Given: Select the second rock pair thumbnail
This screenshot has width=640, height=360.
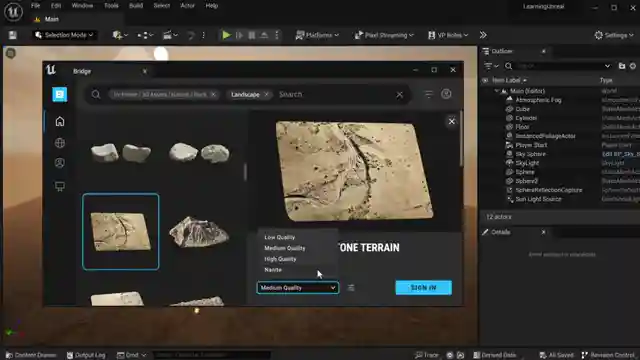Looking at the screenshot, I should click(199, 153).
